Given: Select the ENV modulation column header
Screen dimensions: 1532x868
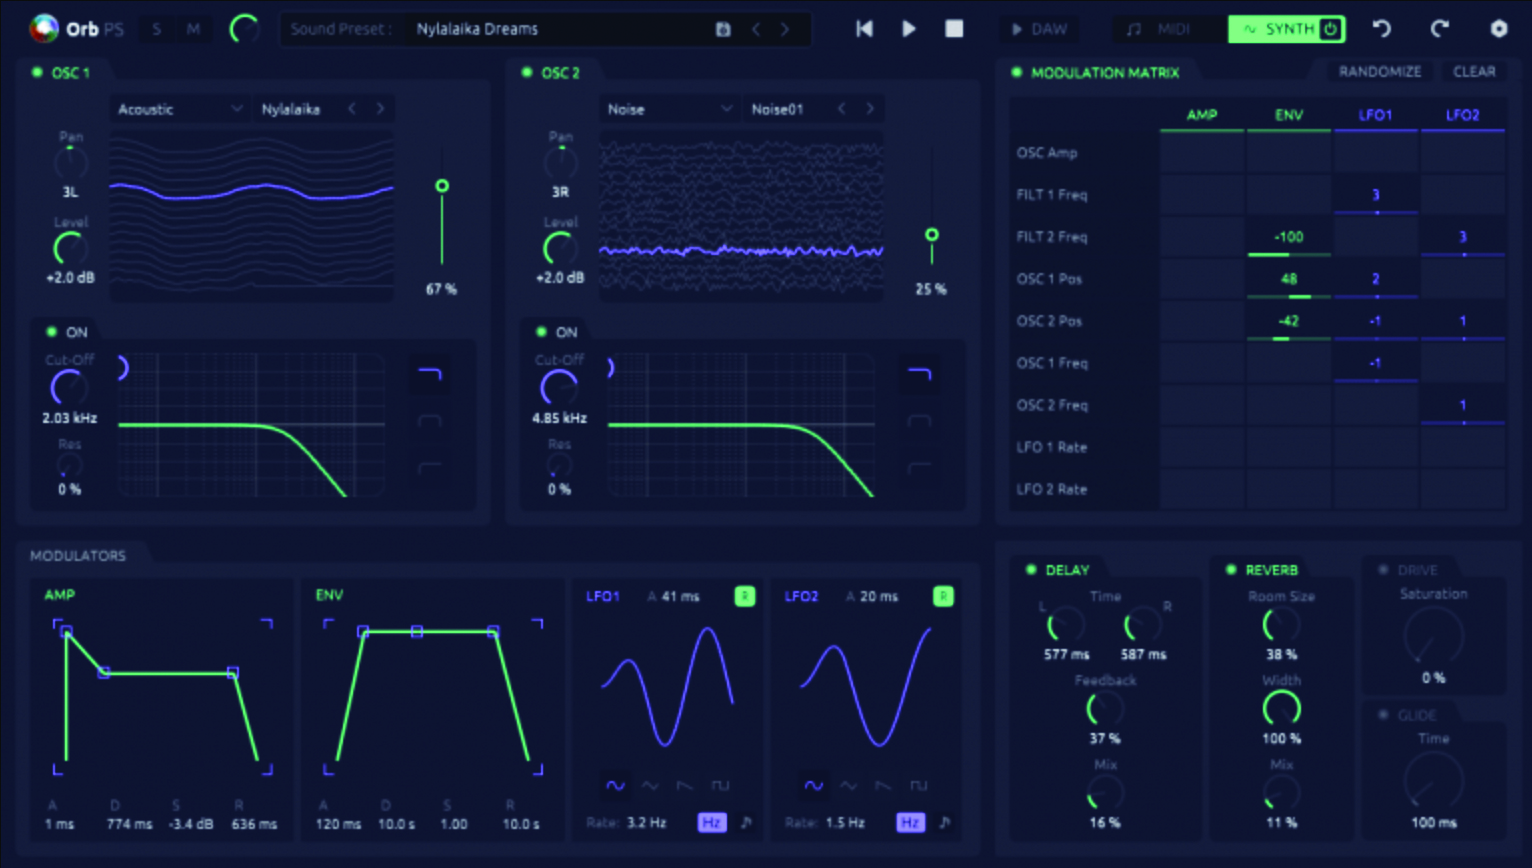Looking at the screenshot, I should (1289, 115).
